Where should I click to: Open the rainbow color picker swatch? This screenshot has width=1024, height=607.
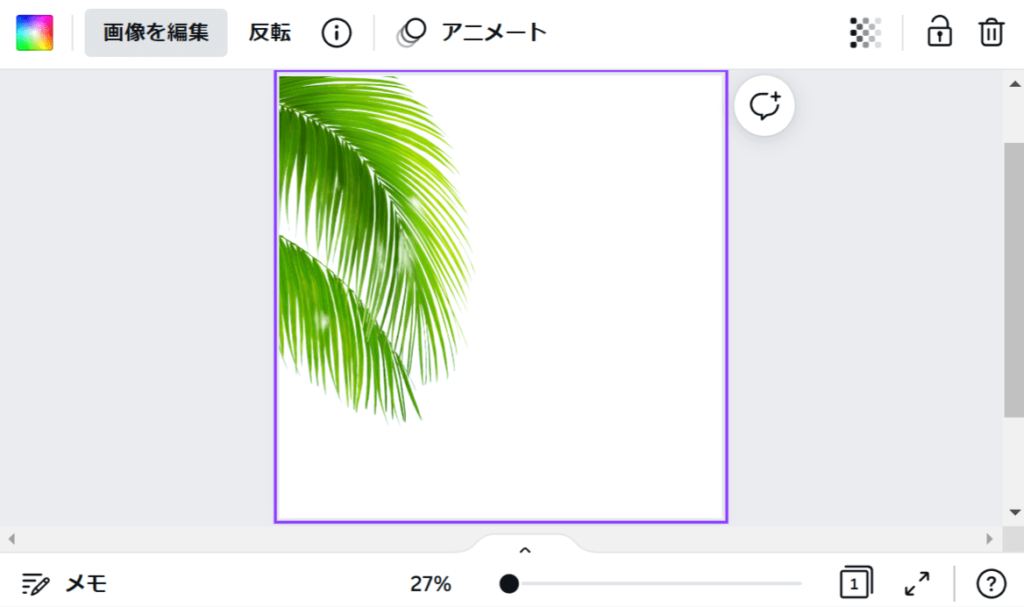35,33
